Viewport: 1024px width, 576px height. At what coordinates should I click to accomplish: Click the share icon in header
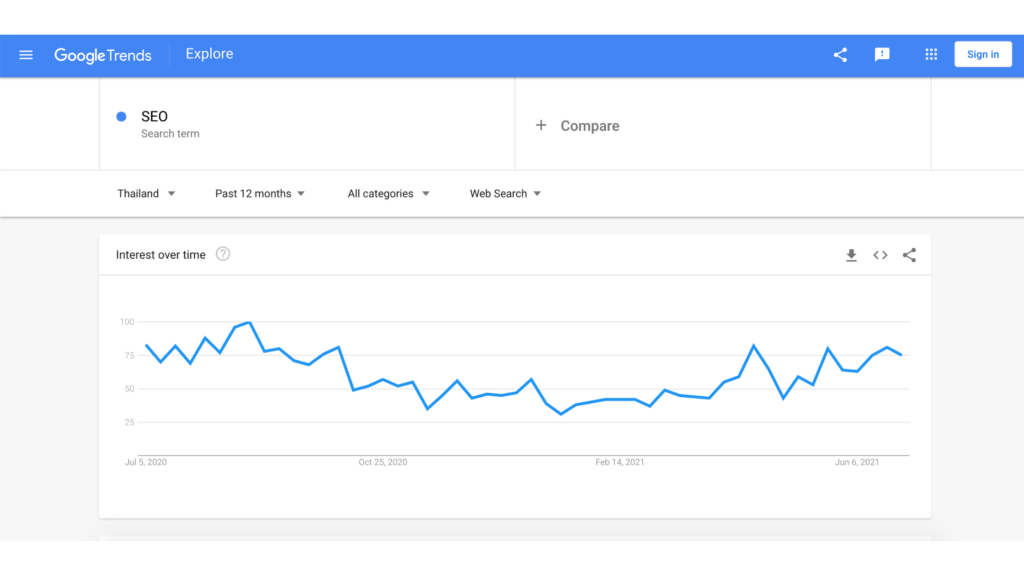click(x=840, y=55)
